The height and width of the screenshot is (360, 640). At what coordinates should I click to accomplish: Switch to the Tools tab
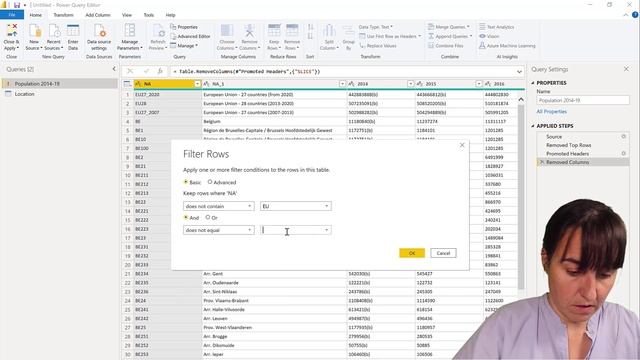click(149, 15)
